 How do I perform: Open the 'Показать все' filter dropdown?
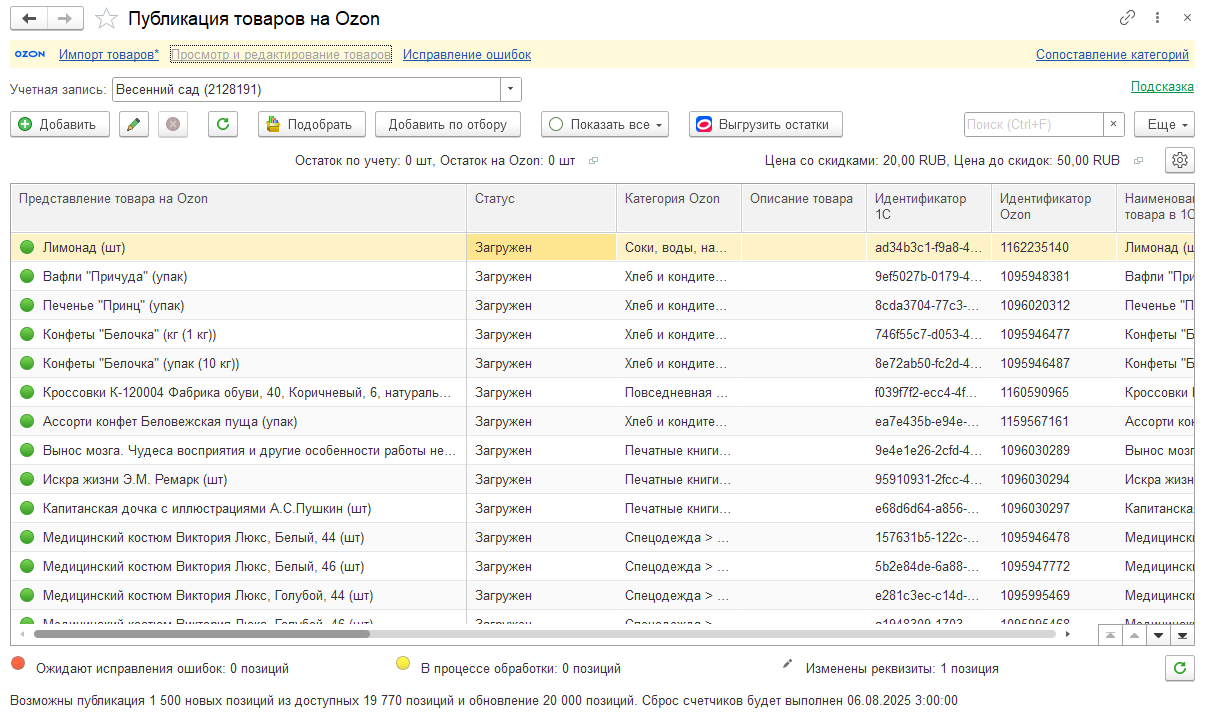605,124
